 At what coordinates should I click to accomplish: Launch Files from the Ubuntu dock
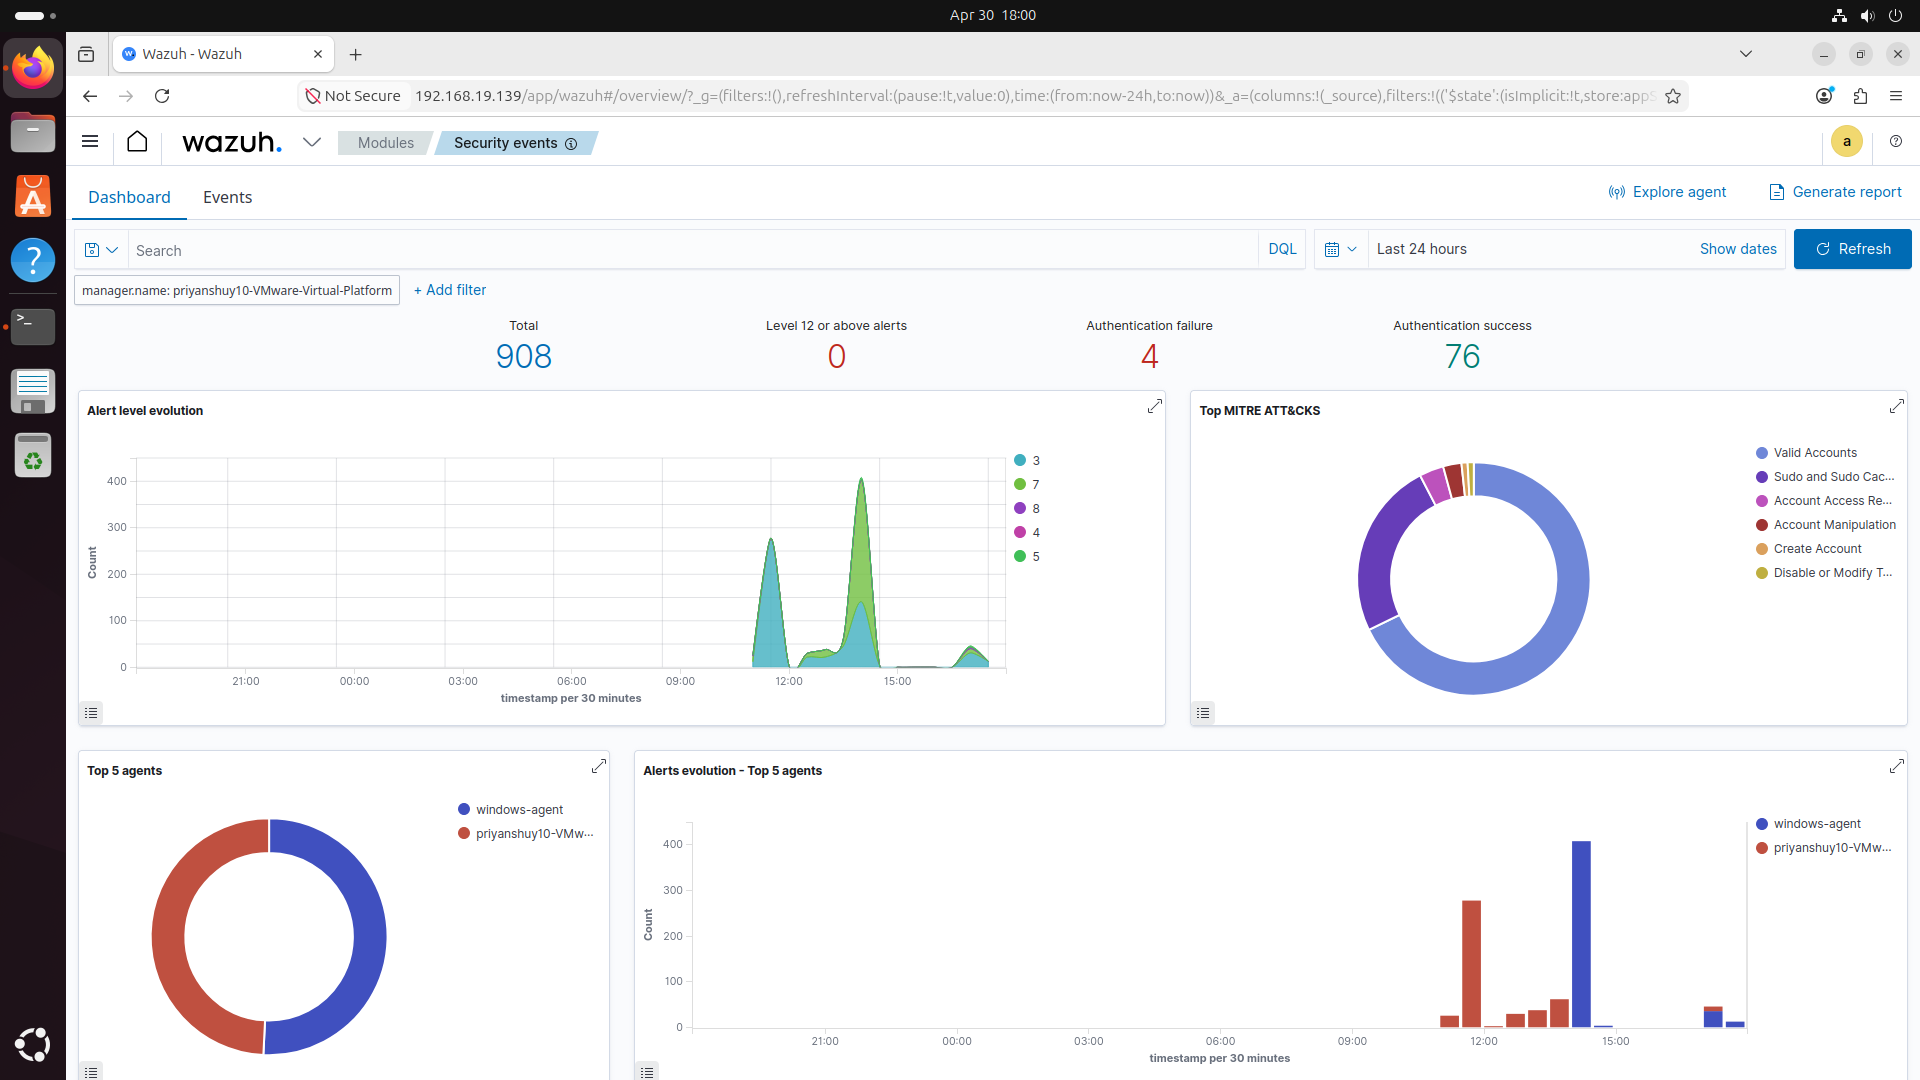pyautogui.click(x=33, y=132)
